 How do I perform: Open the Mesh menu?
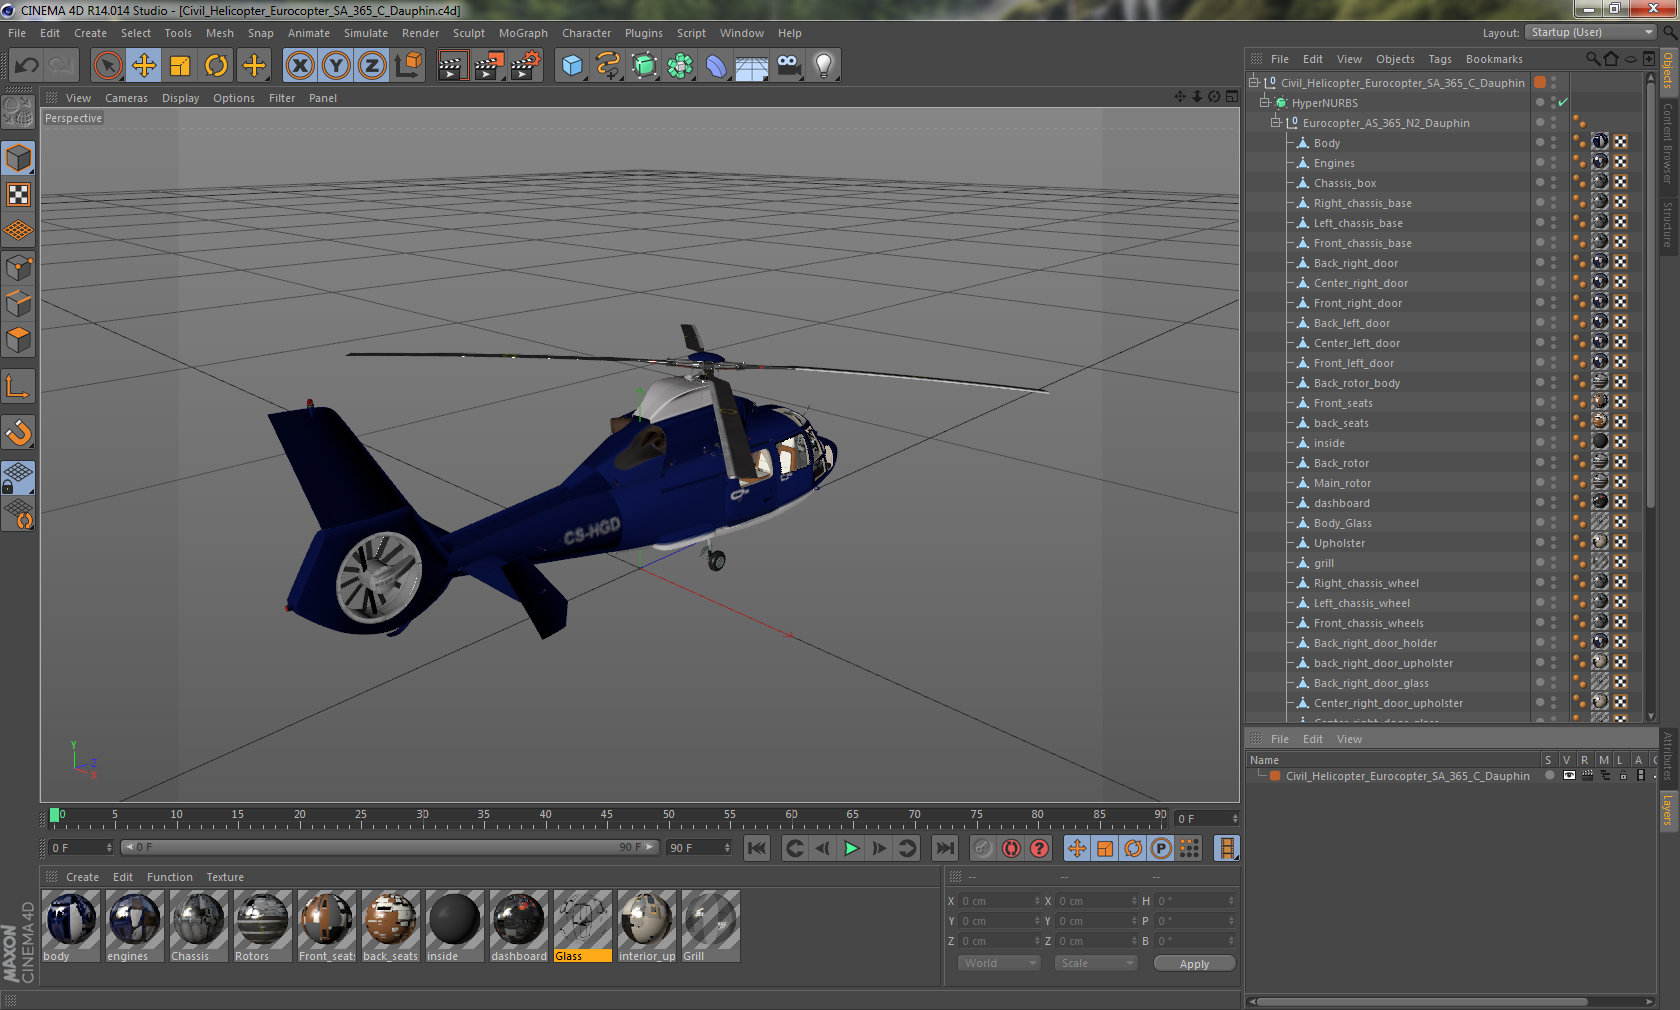[220, 33]
